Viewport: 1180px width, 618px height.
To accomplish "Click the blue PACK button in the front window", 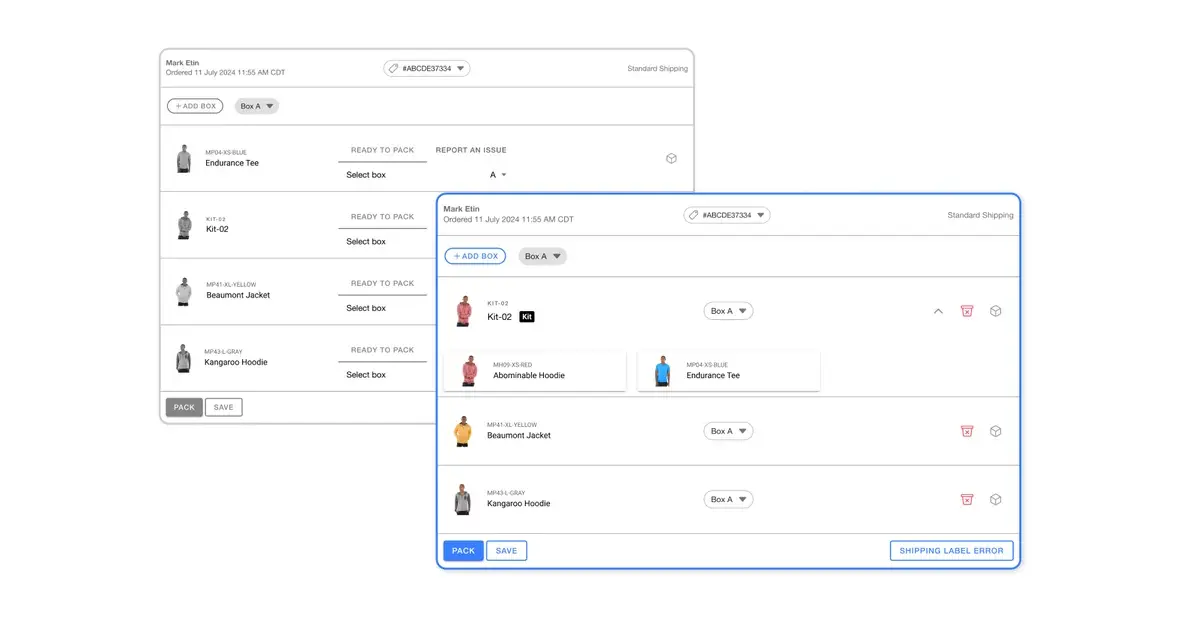I will click(x=464, y=551).
